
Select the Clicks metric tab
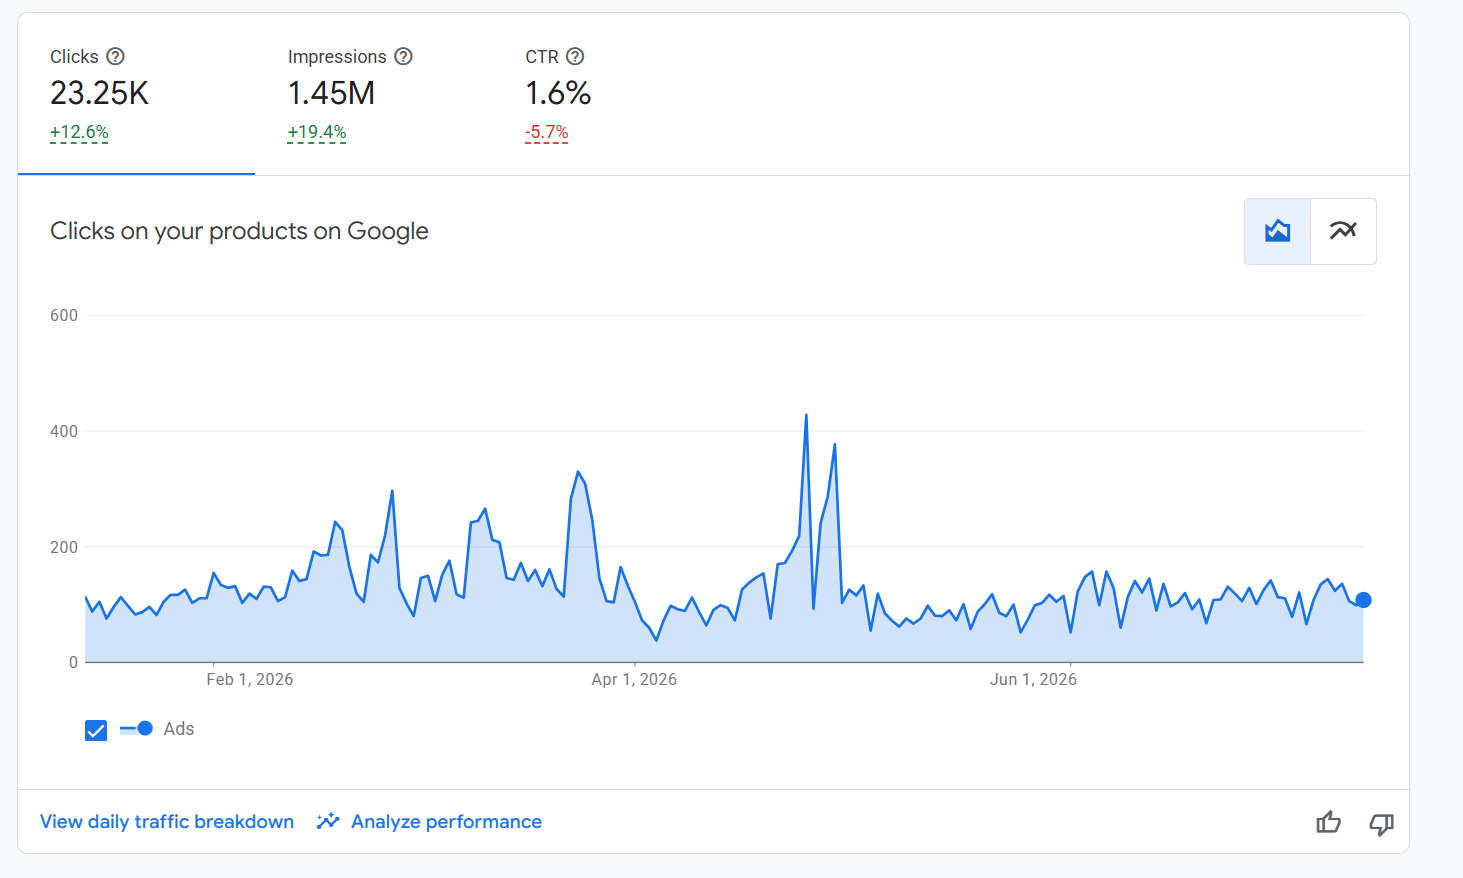[x=136, y=94]
